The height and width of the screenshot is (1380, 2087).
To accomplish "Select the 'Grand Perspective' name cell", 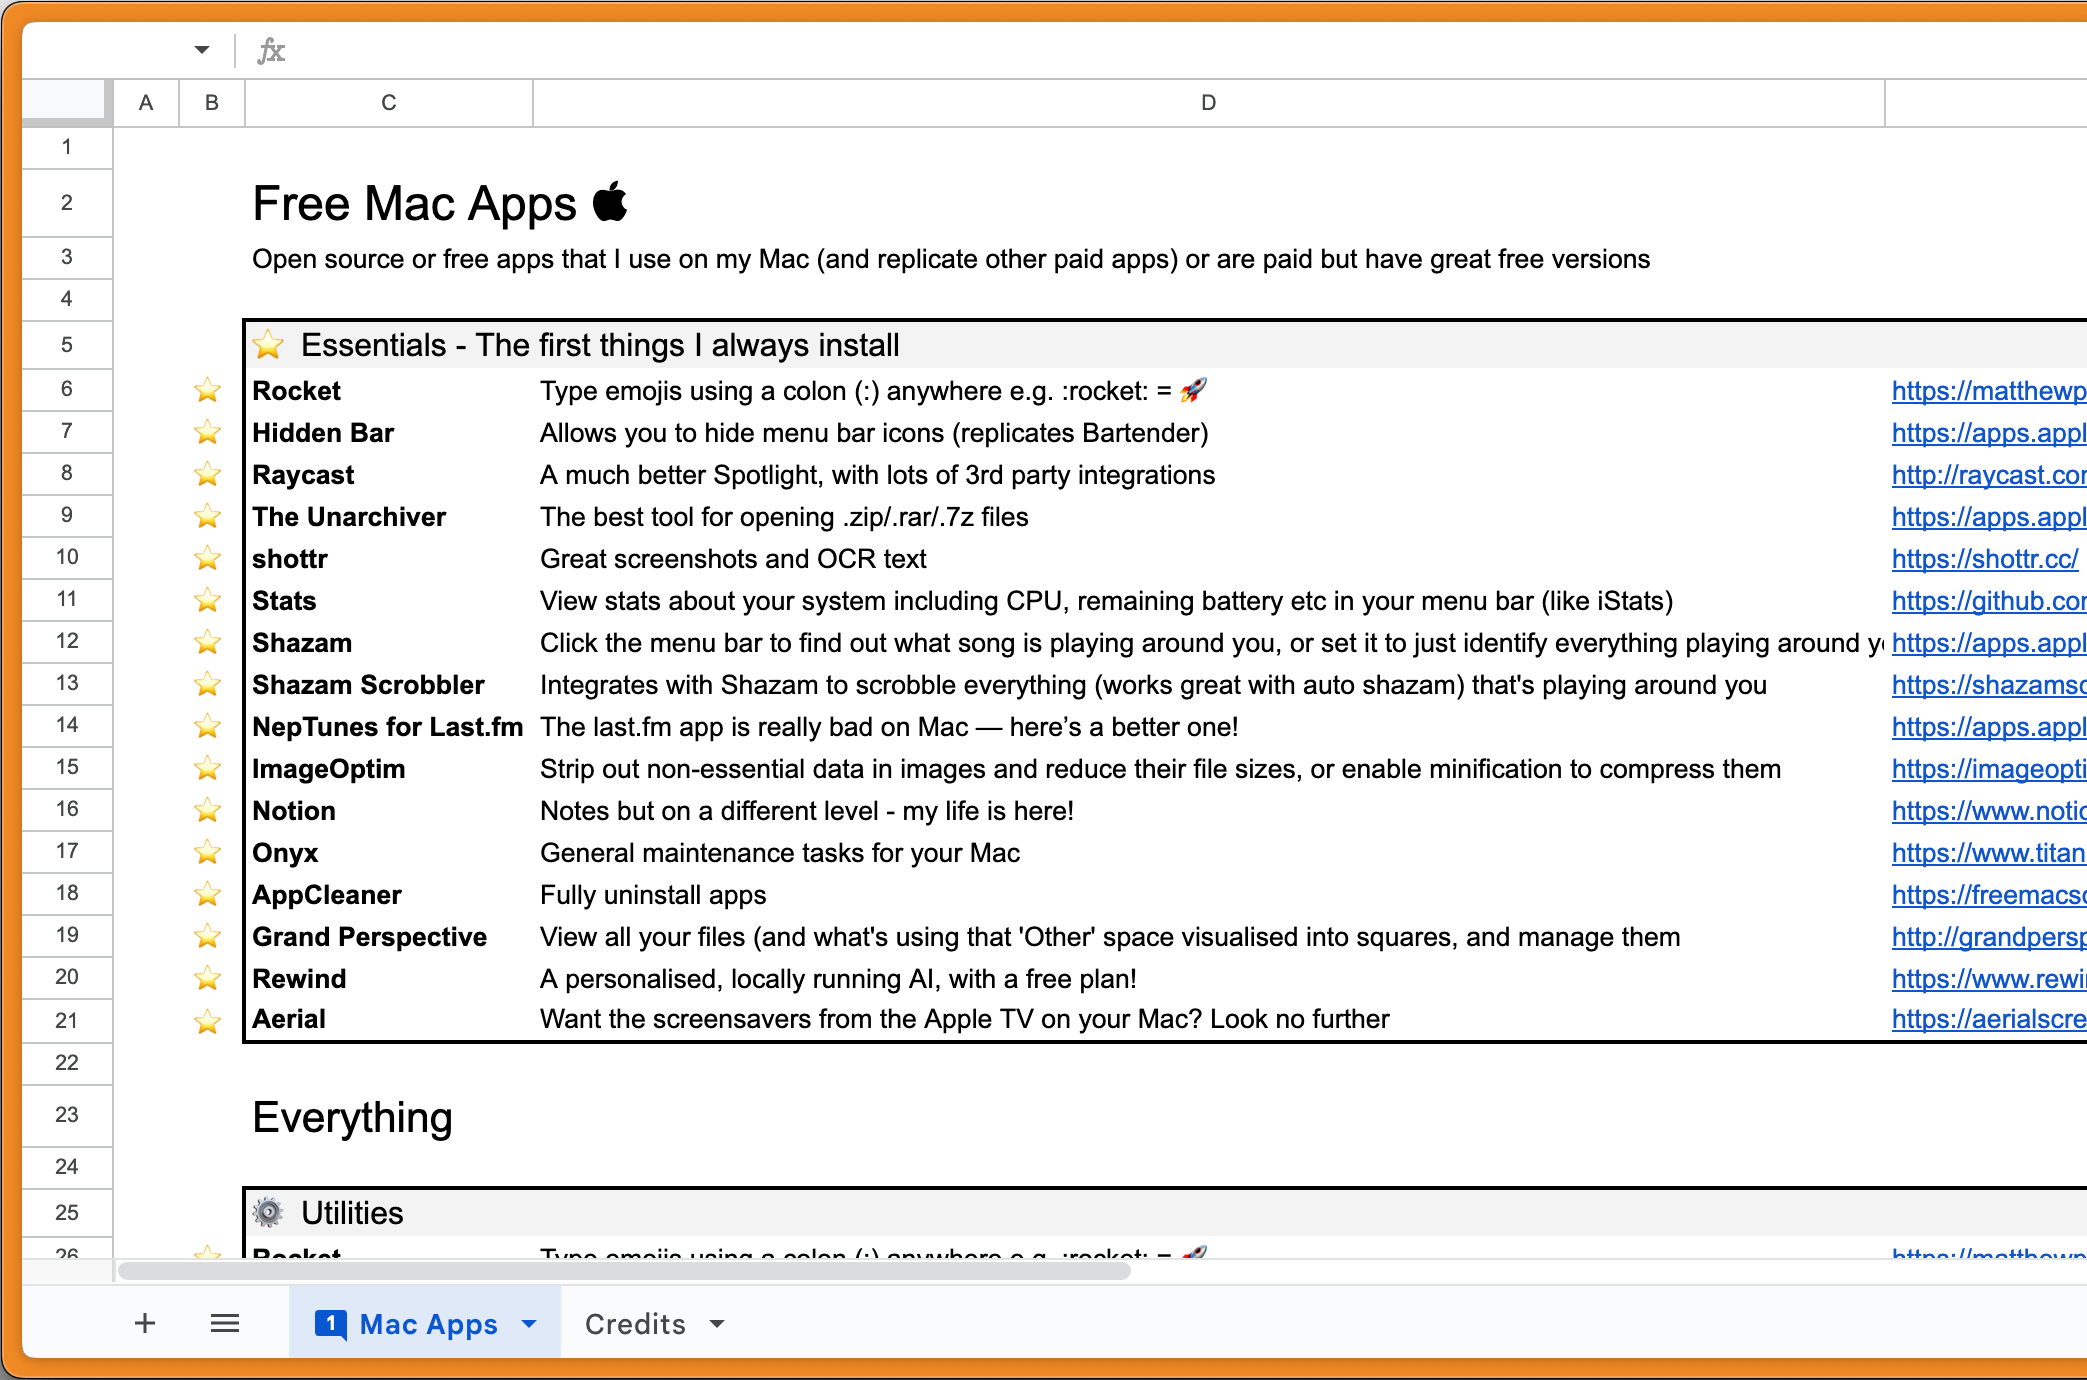I will point(369,937).
